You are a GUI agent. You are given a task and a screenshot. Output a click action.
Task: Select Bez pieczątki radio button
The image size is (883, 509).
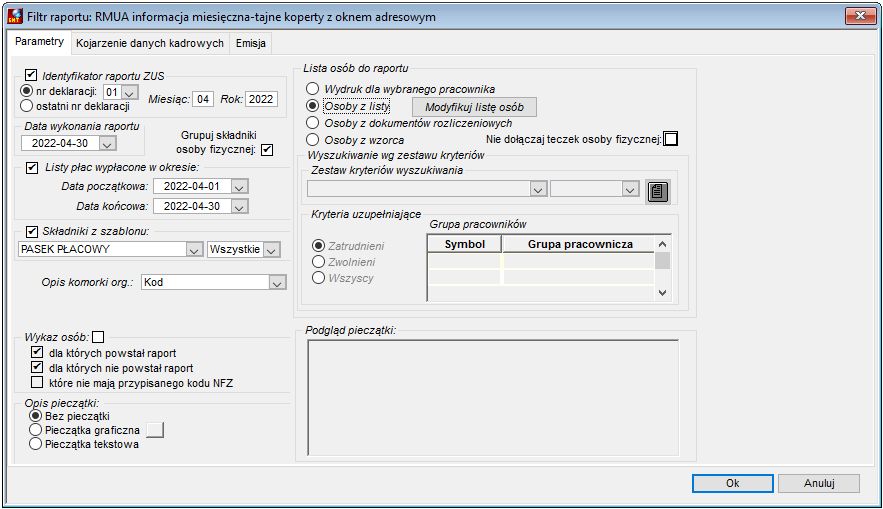(35, 416)
